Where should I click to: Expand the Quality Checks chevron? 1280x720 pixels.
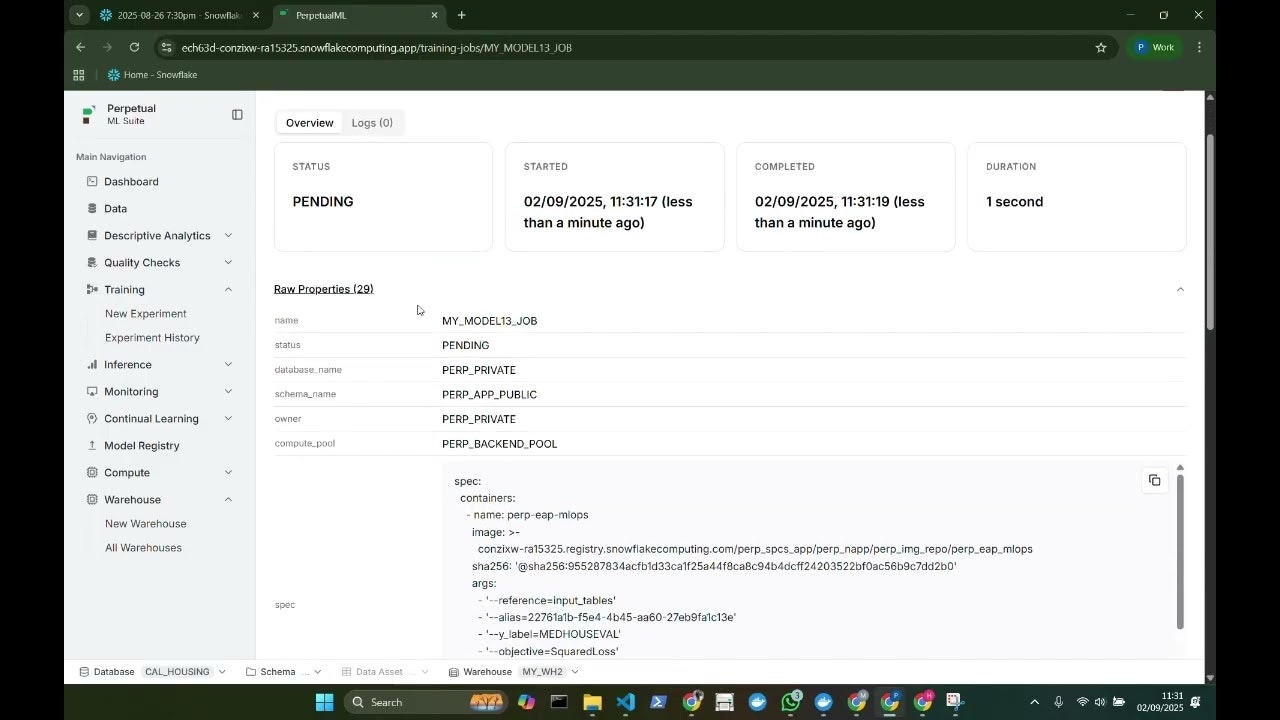point(228,263)
